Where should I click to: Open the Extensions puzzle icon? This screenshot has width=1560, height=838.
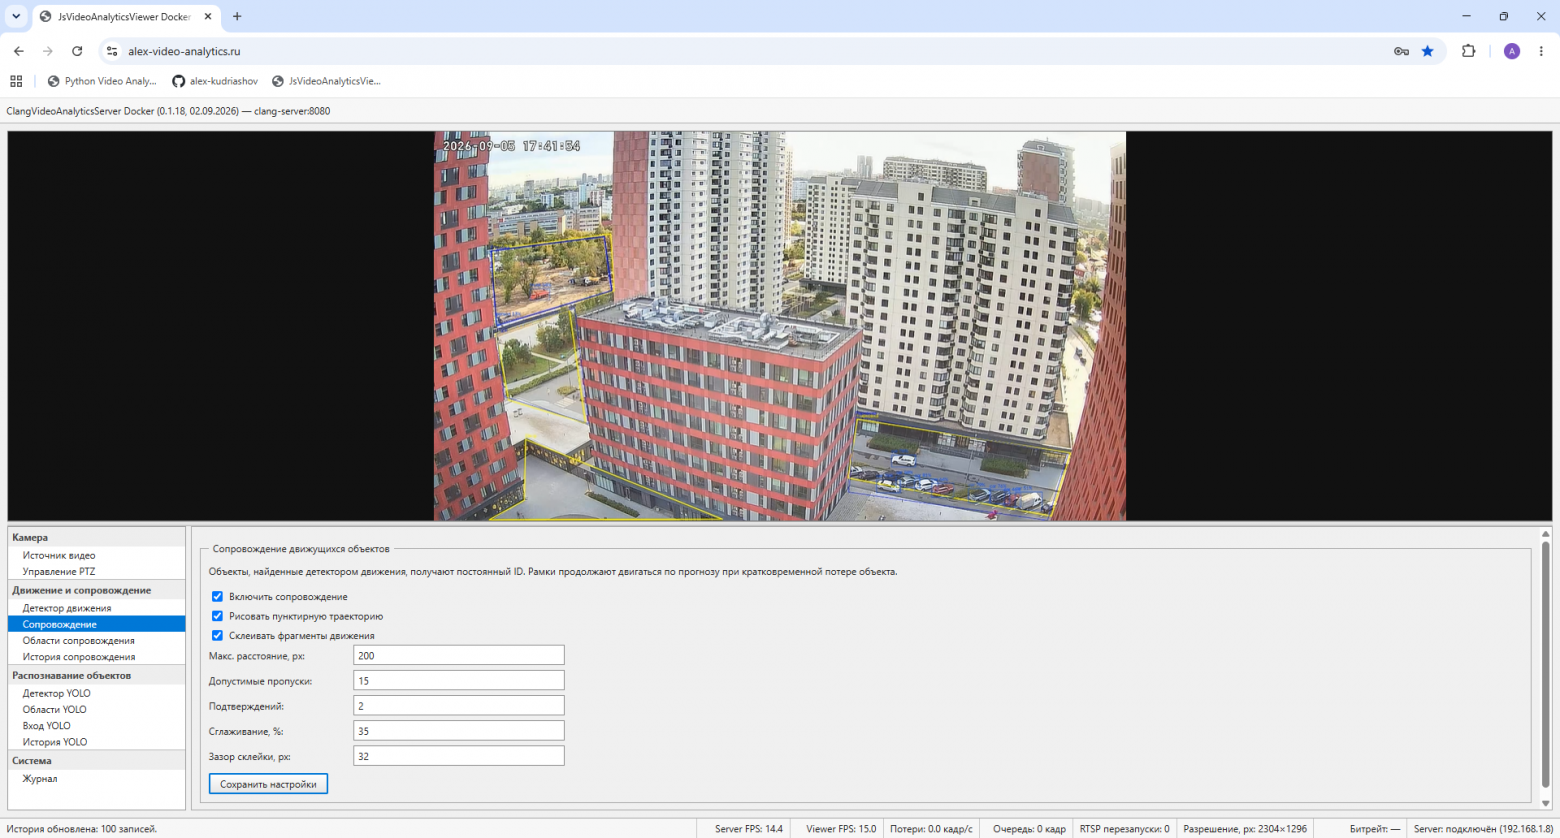tap(1468, 51)
